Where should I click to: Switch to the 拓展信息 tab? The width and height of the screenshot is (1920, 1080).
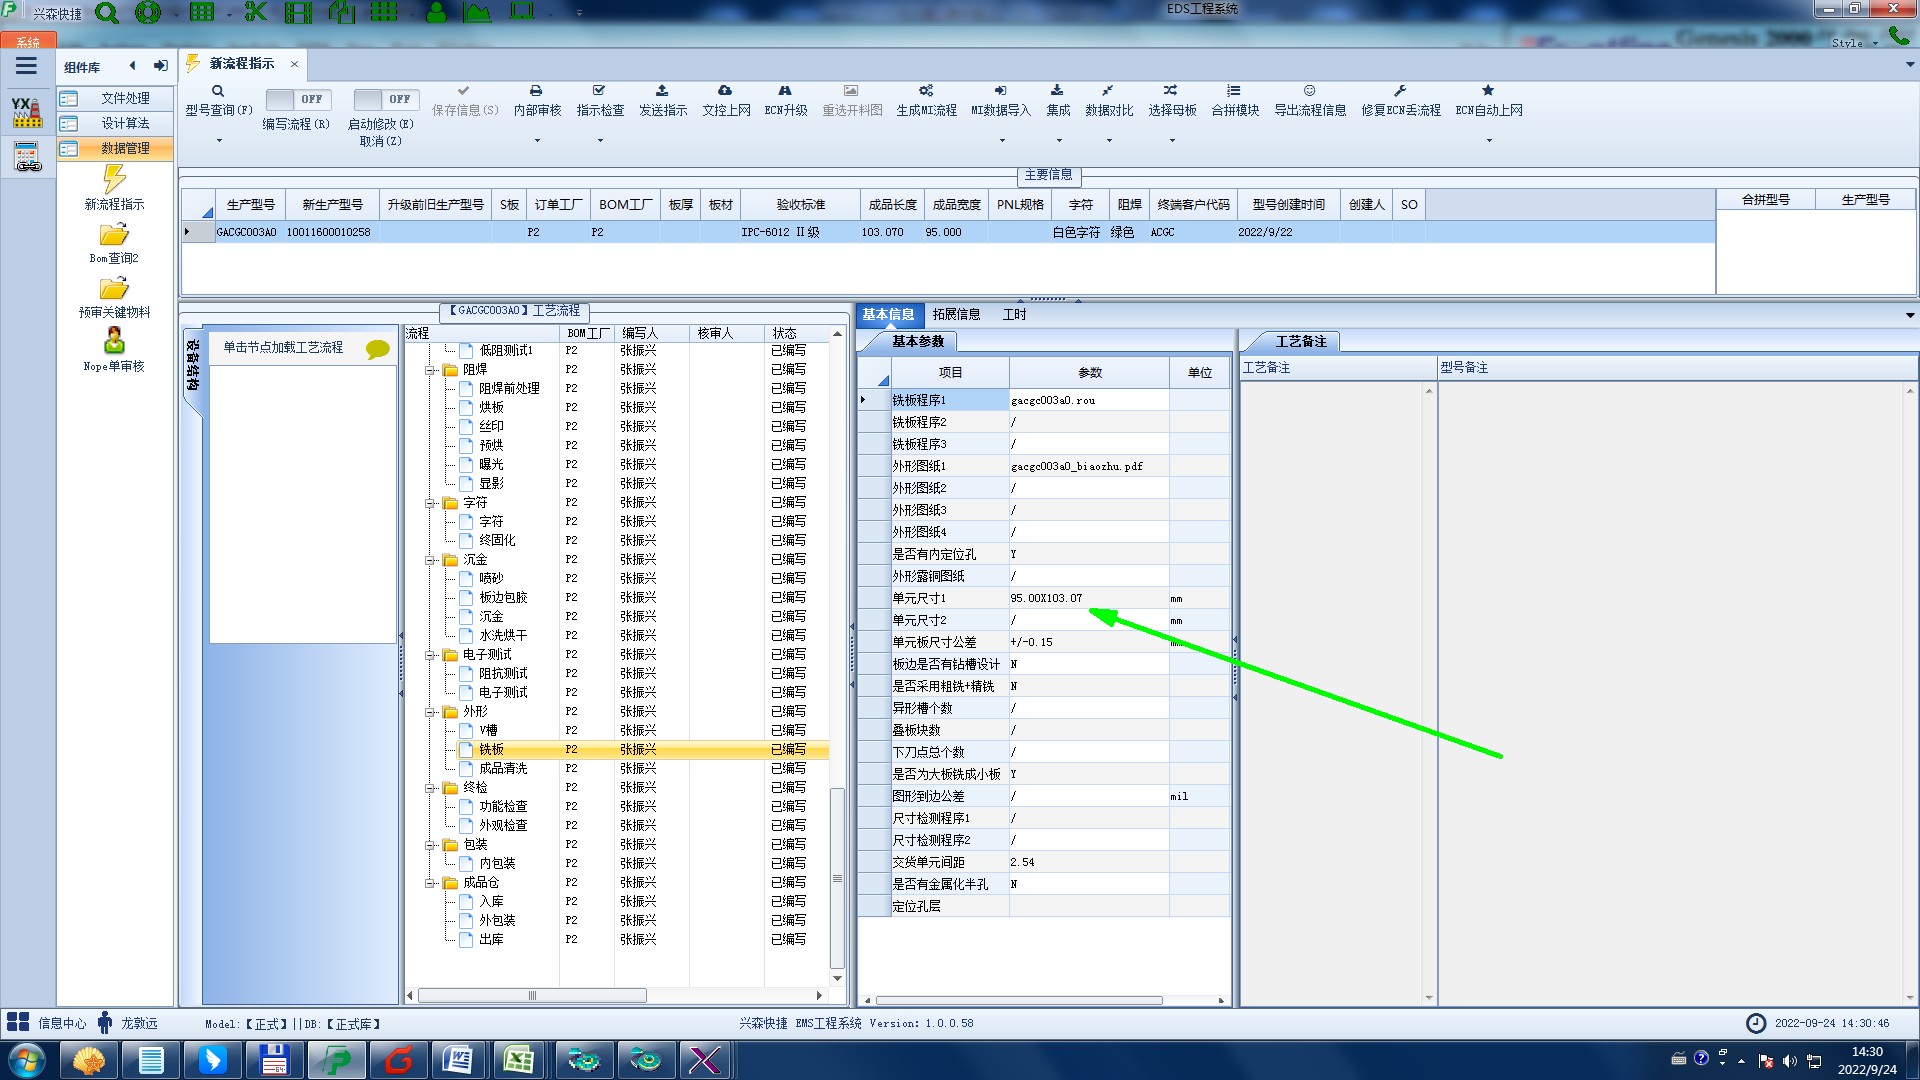click(x=956, y=314)
